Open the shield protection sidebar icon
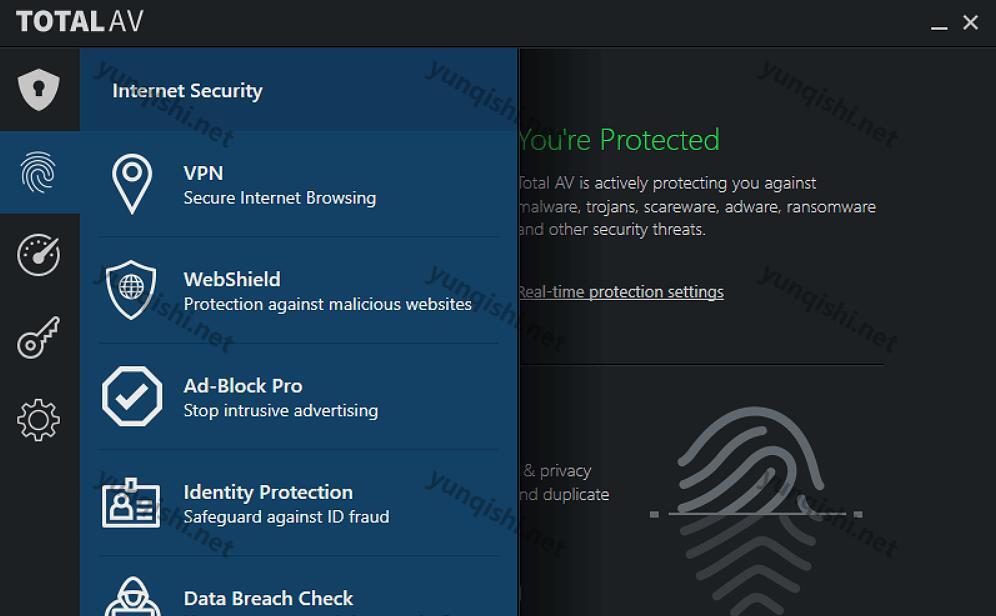The image size is (996, 616). (39, 90)
